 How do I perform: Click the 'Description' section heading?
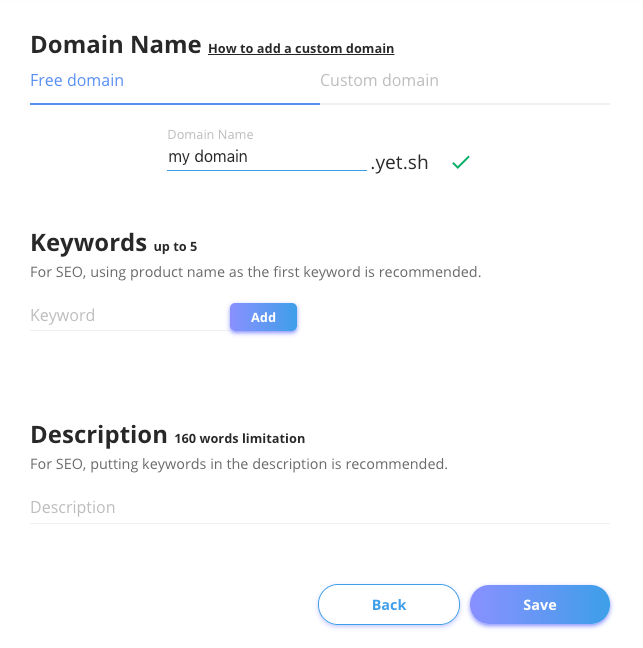pyautogui.click(x=98, y=435)
